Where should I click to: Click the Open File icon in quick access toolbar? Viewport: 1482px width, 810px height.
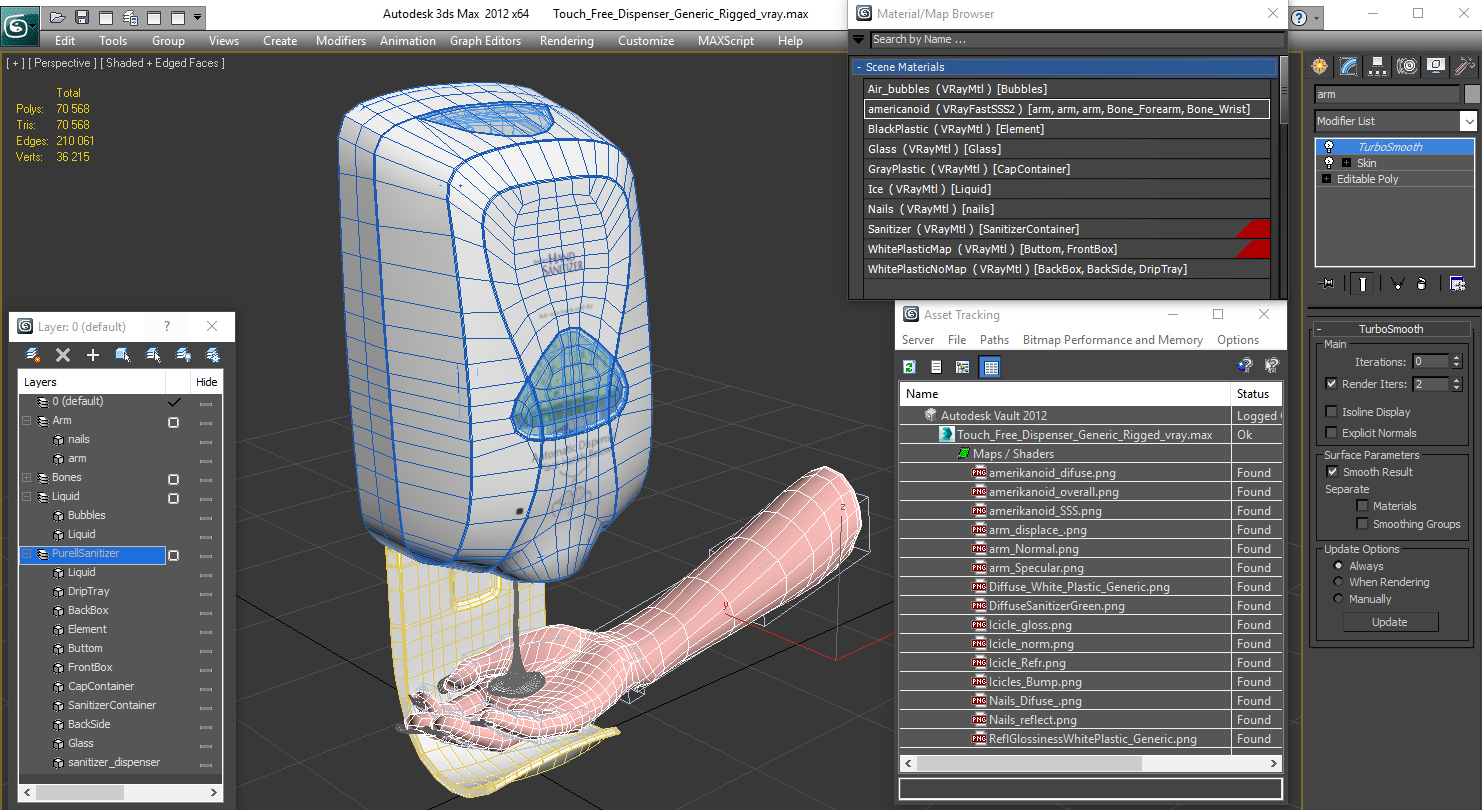coord(58,17)
